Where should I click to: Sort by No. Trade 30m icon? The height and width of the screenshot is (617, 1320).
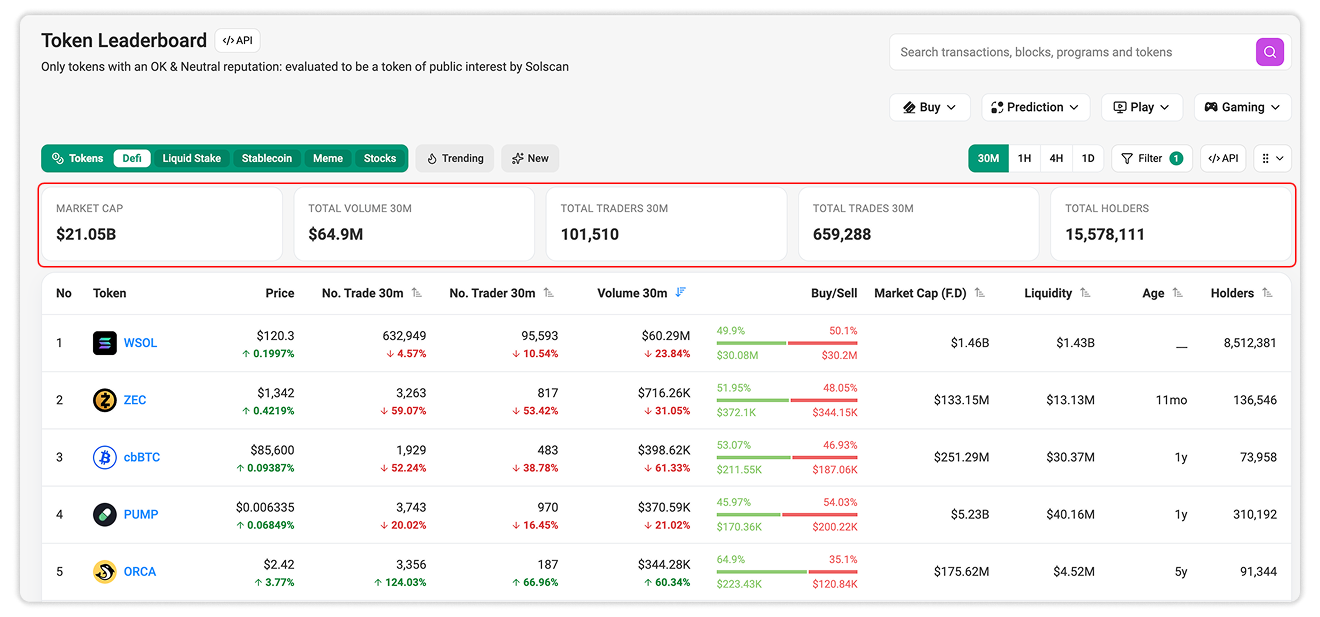[x=417, y=293]
